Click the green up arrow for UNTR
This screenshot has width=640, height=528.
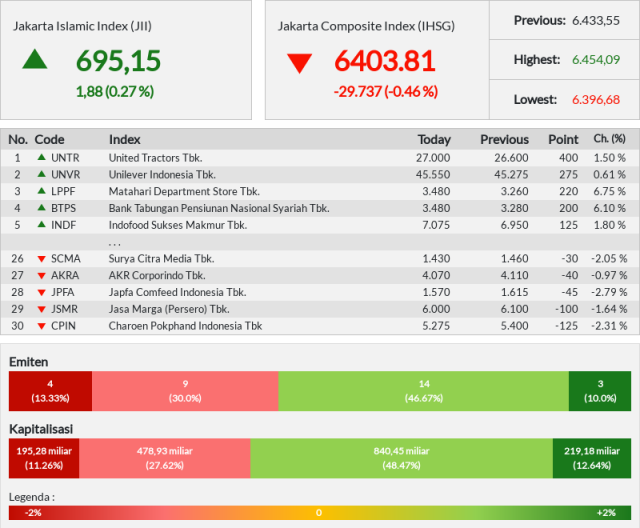click(x=41, y=157)
